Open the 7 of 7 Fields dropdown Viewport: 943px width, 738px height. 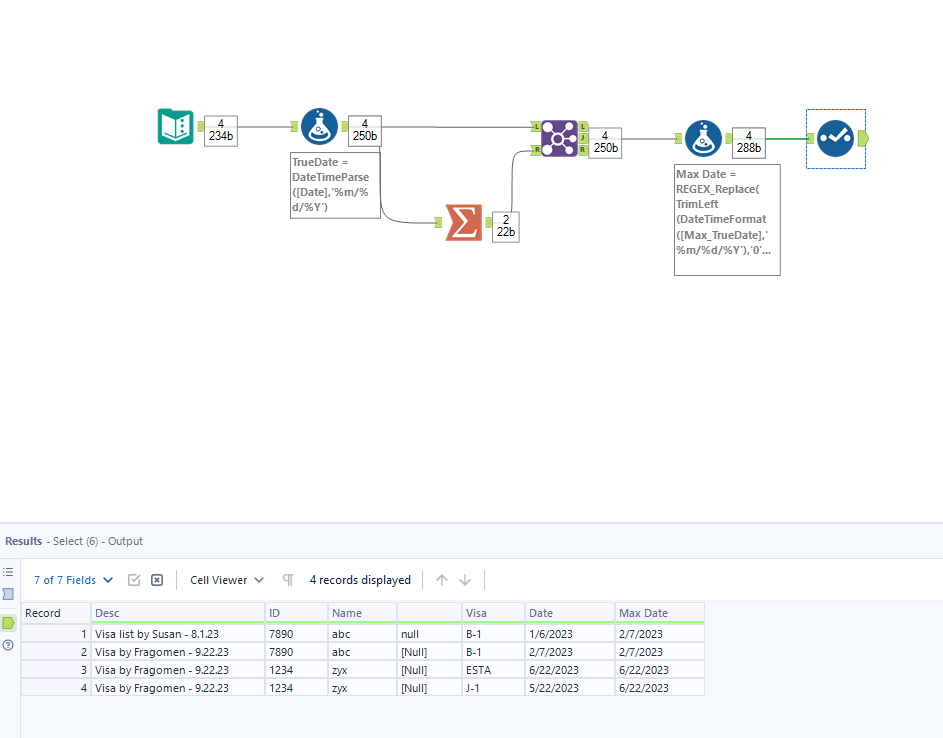73,580
